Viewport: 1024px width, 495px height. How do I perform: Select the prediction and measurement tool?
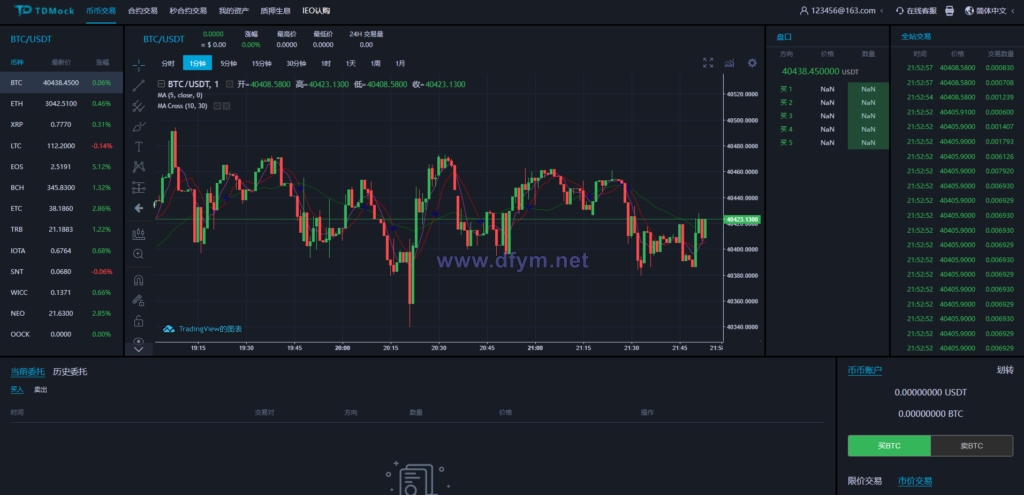click(x=138, y=187)
